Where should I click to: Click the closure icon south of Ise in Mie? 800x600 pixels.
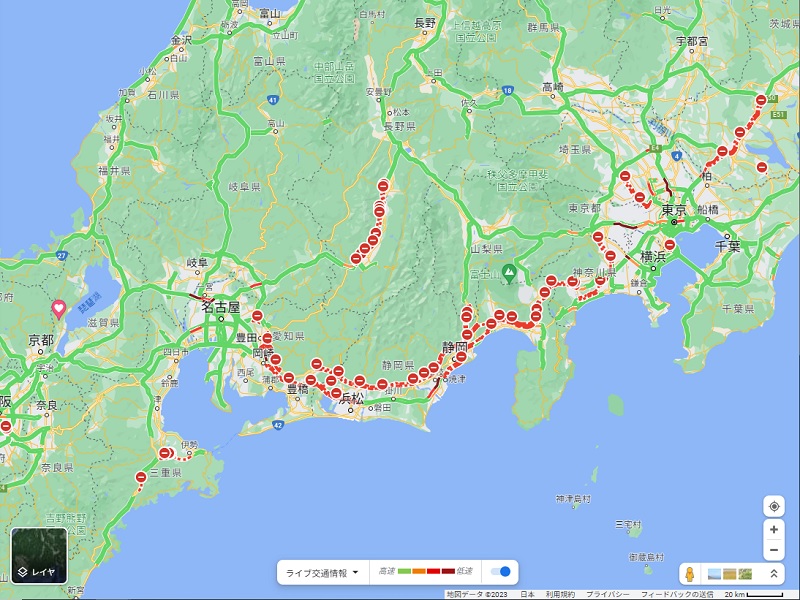pyautogui.click(x=140, y=479)
